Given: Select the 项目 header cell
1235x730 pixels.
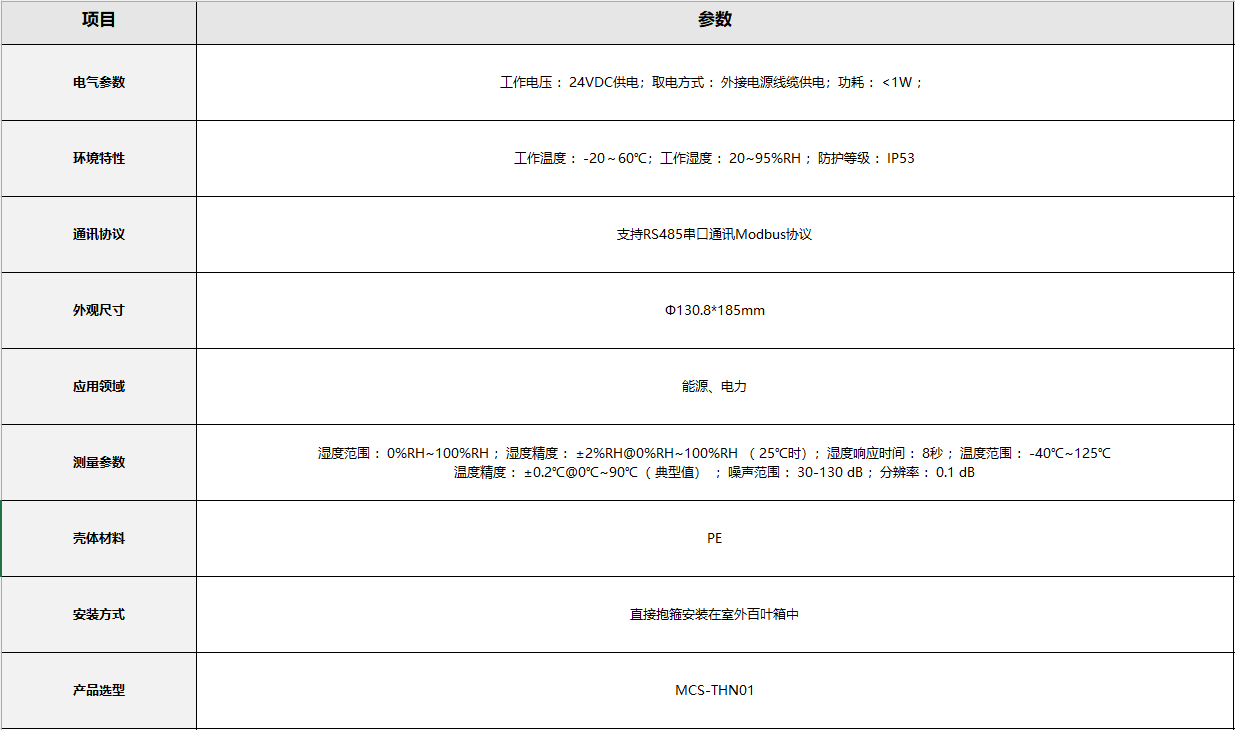Looking at the screenshot, I should coord(97,20).
